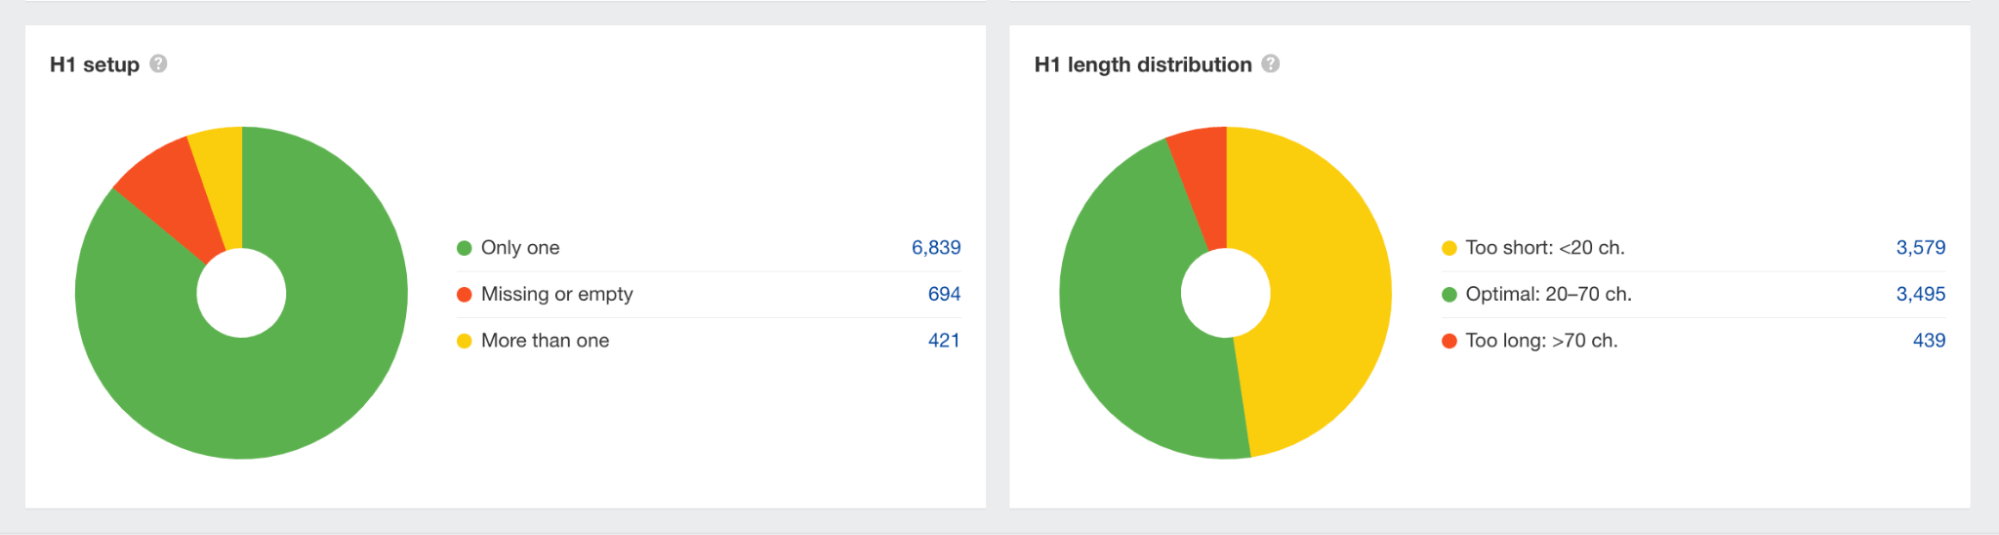This screenshot has height=535, width=1999.
Task: Click the 421 More than one count
Action: (943, 341)
